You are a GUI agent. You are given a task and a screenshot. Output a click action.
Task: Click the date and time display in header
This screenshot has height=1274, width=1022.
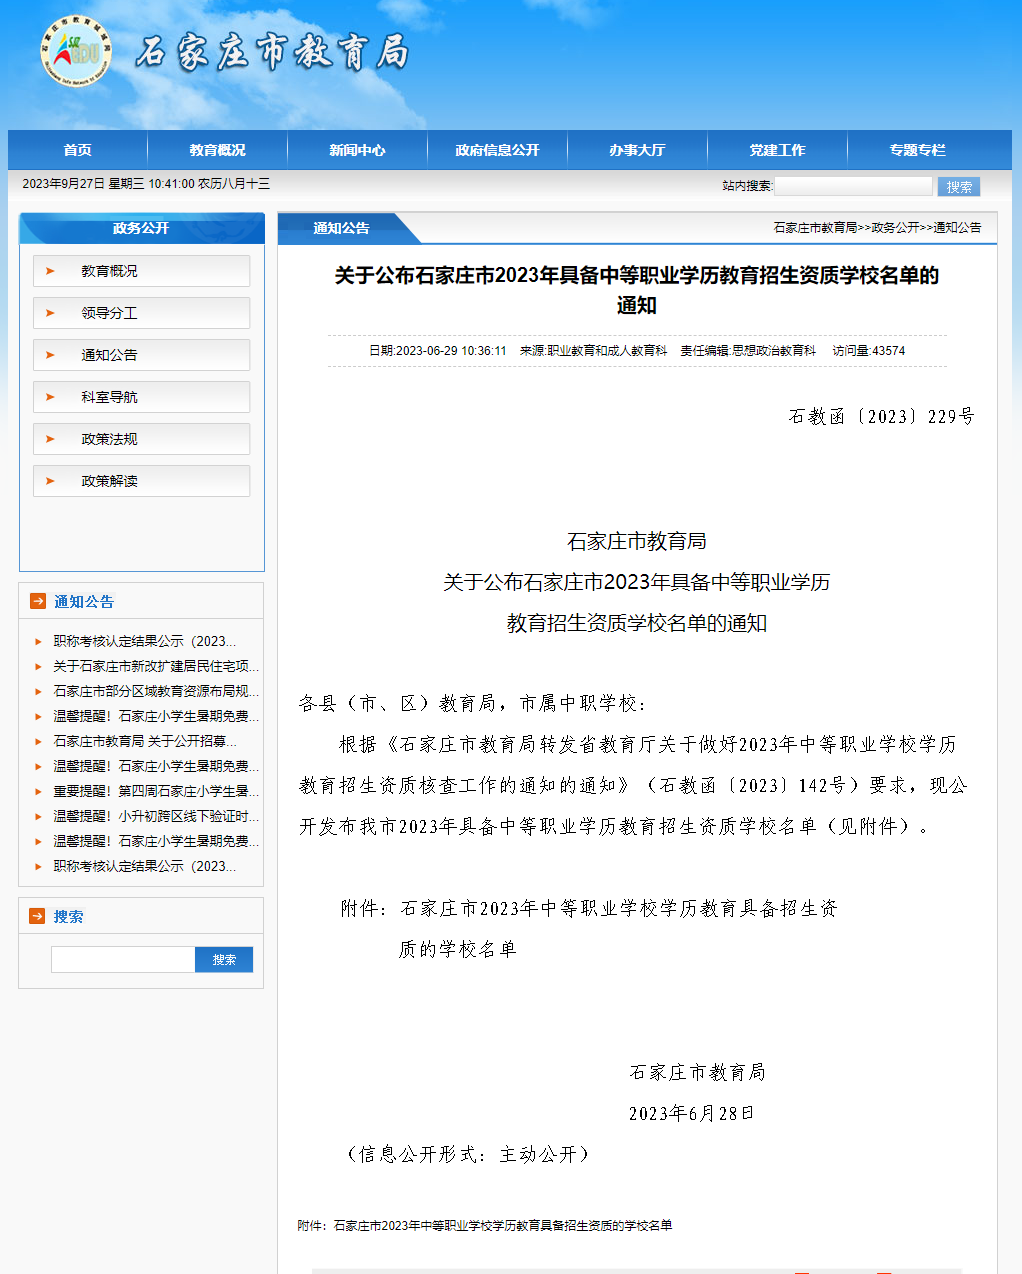coord(146,184)
